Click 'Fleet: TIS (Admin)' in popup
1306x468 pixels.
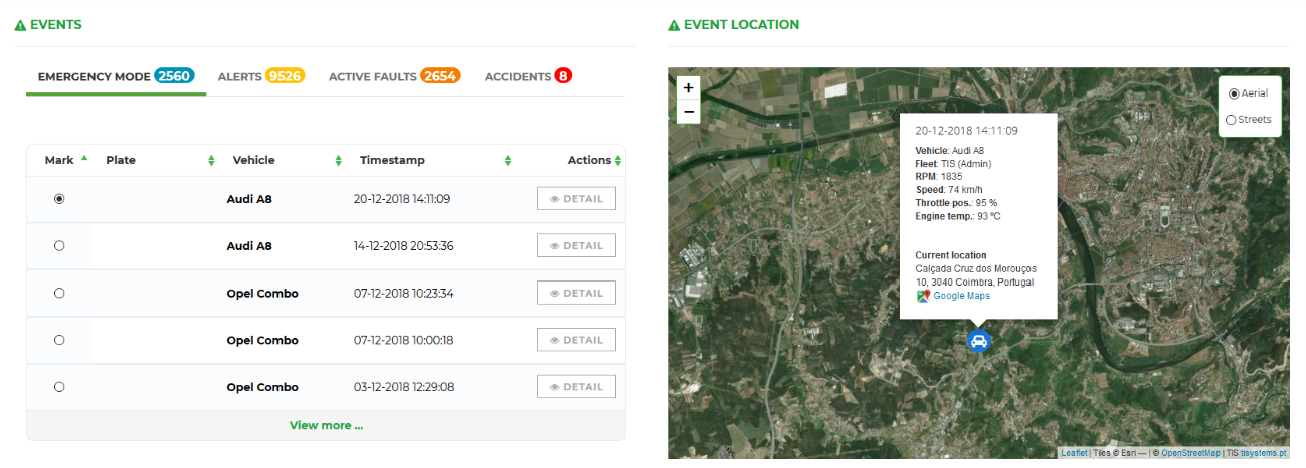click(x=954, y=163)
